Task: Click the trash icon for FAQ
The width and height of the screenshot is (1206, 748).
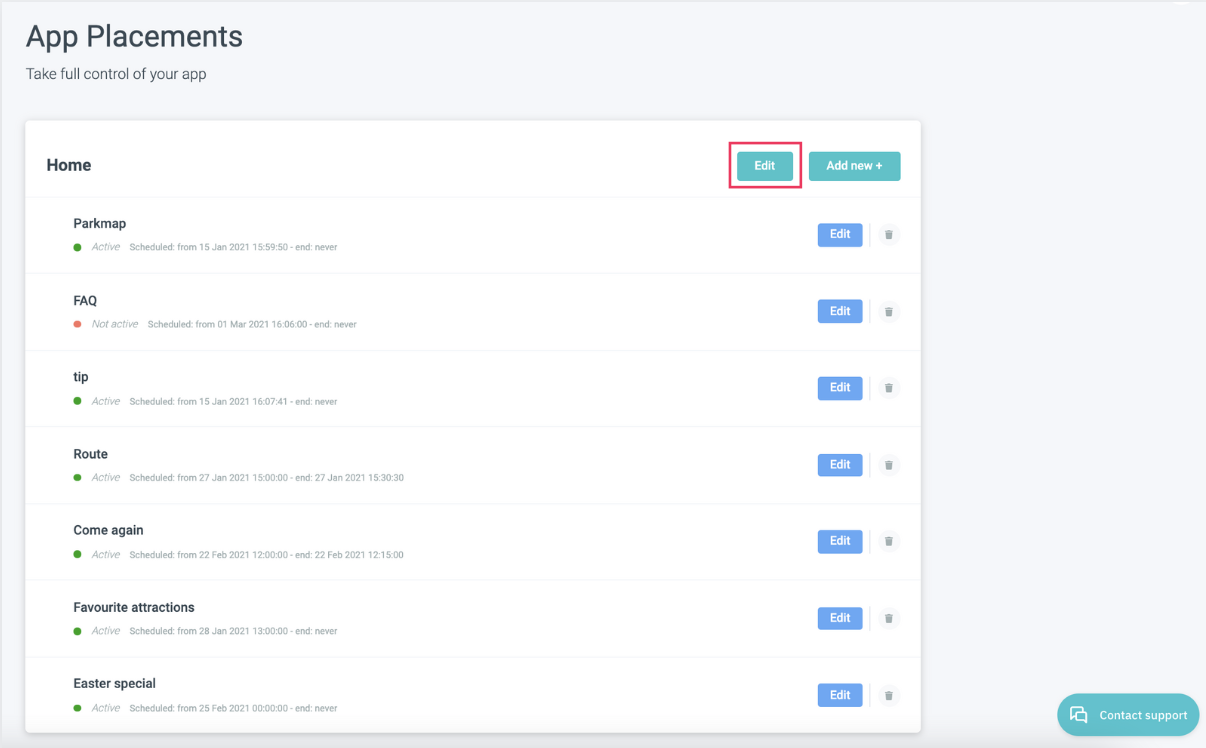Action: pos(888,312)
